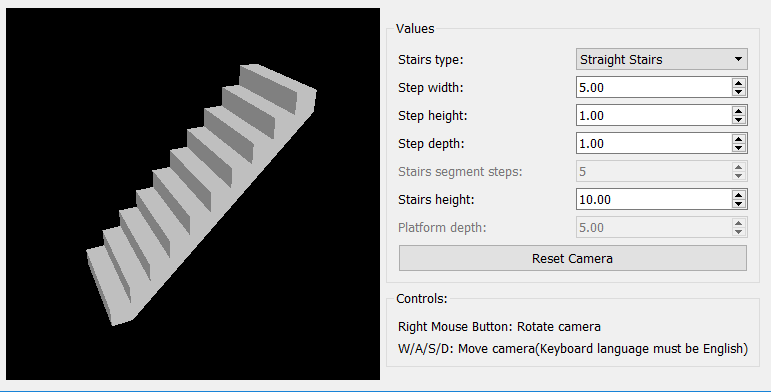This screenshot has width=771, height=392.
Task: Click the disabled Platform depth field
Action: (x=661, y=228)
